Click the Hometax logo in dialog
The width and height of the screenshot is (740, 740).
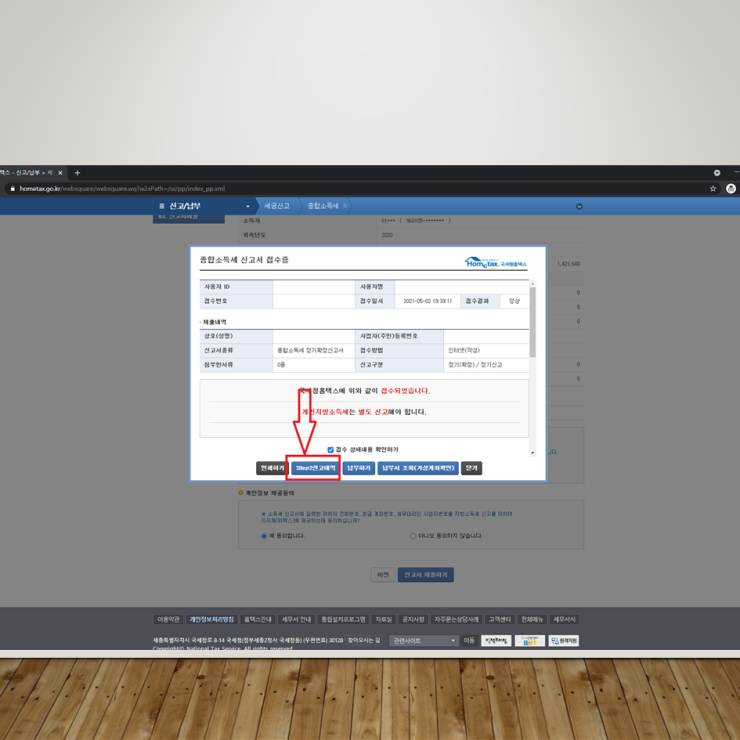click(496, 262)
